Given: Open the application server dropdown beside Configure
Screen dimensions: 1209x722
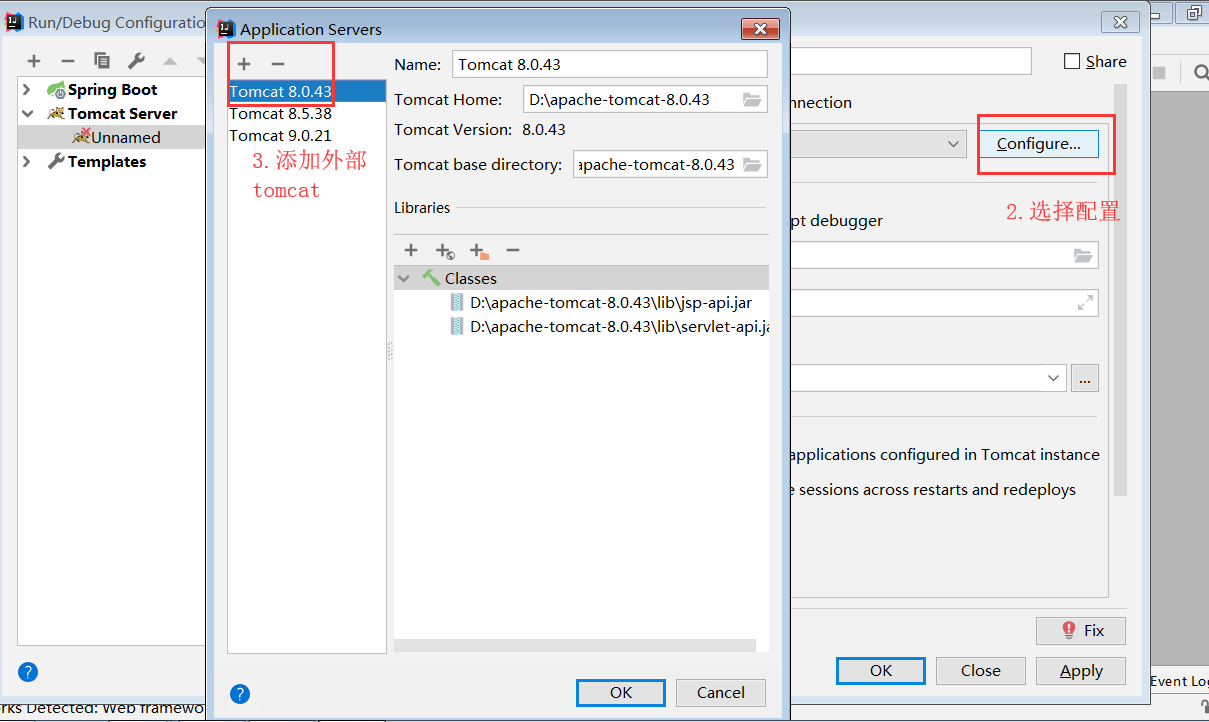Looking at the screenshot, I should pos(953,144).
